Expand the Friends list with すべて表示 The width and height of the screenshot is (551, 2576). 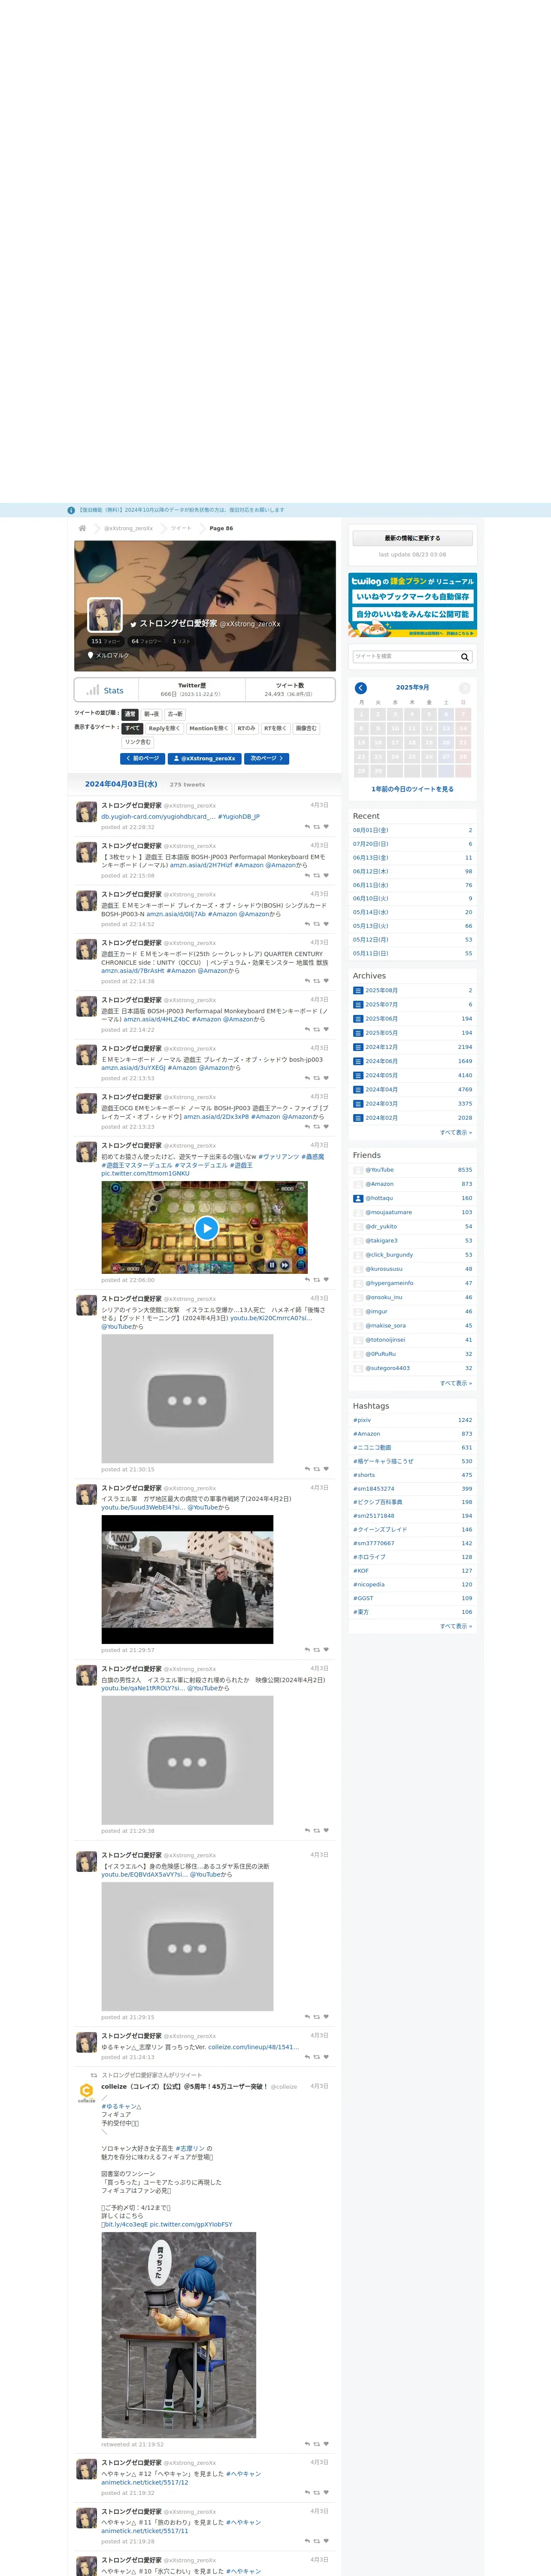456,1383
